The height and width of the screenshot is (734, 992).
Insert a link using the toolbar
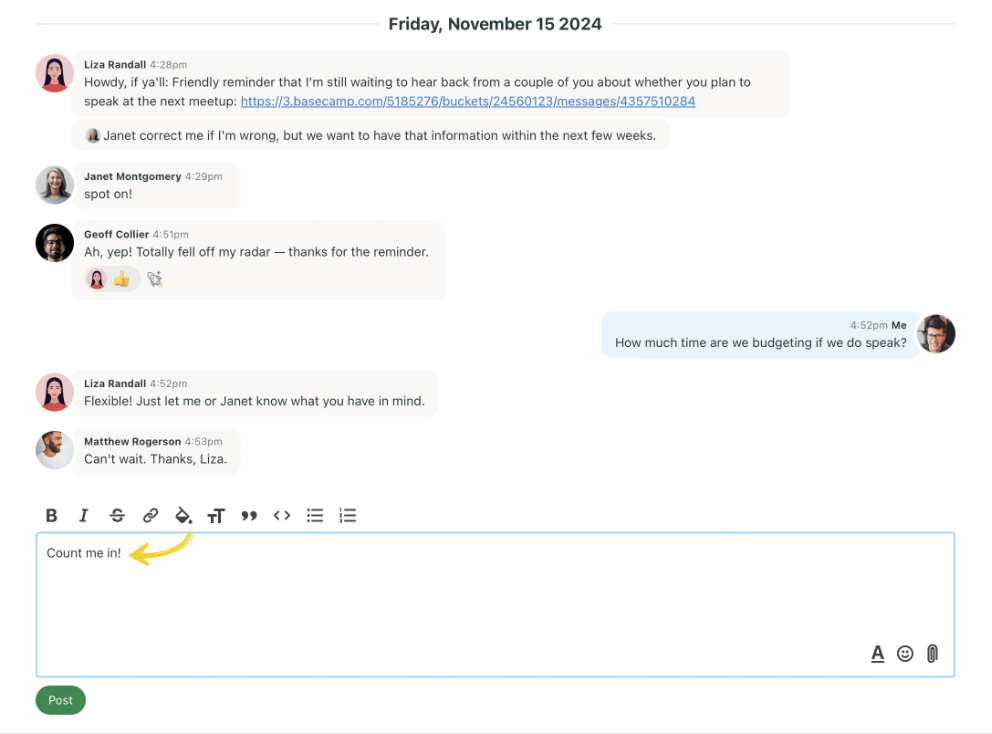pos(150,516)
